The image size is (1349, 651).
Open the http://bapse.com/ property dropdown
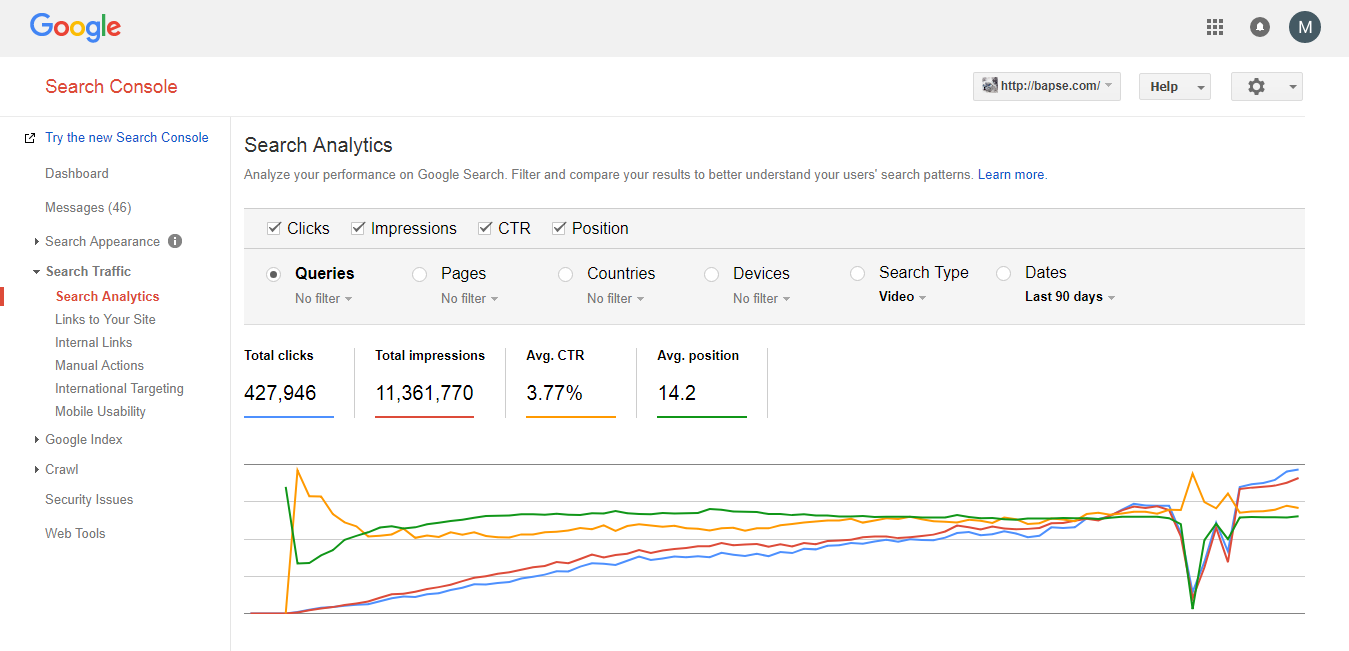pos(1047,86)
